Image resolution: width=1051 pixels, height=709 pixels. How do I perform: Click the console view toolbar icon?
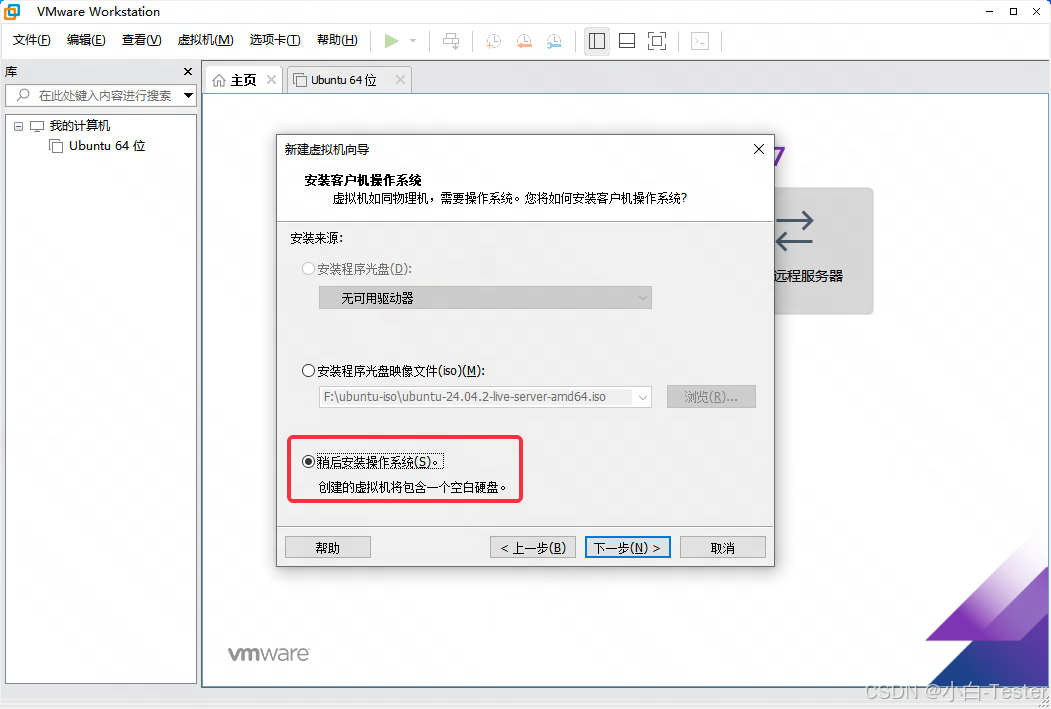pyautogui.click(x=700, y=41)
